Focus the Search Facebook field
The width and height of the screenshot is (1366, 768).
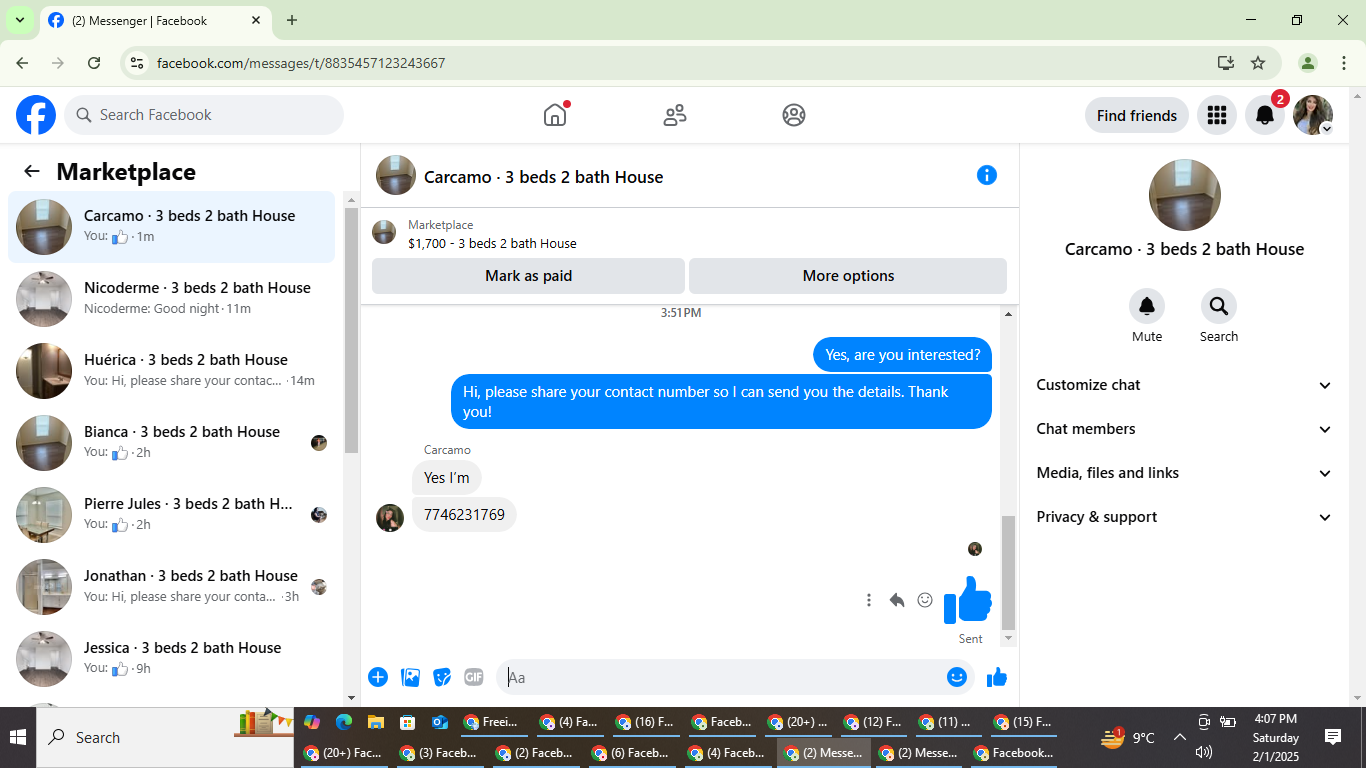pos(204,115)
